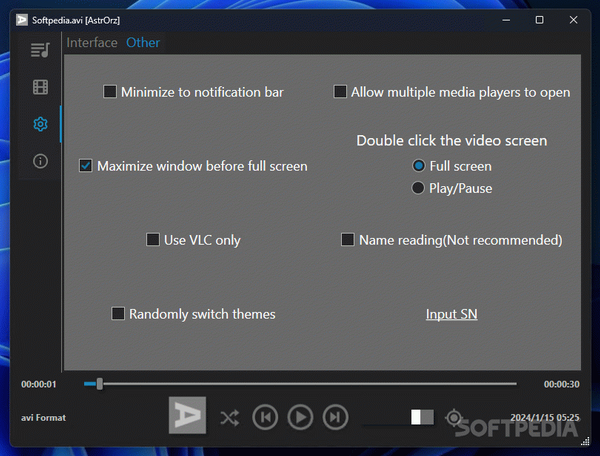Click the window resize grip corner

pyautogui.click(x=585, y=441)
